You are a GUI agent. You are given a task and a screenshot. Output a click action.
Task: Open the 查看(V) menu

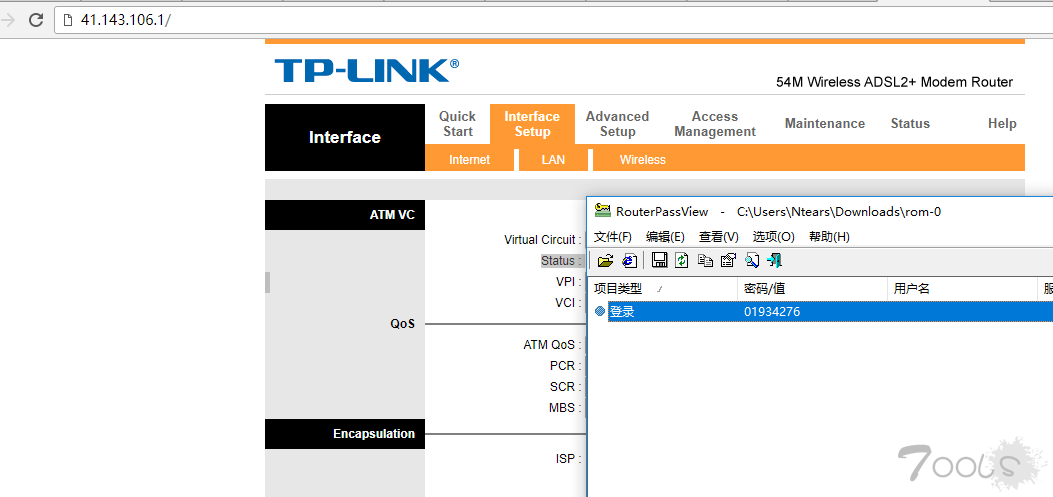718,237
